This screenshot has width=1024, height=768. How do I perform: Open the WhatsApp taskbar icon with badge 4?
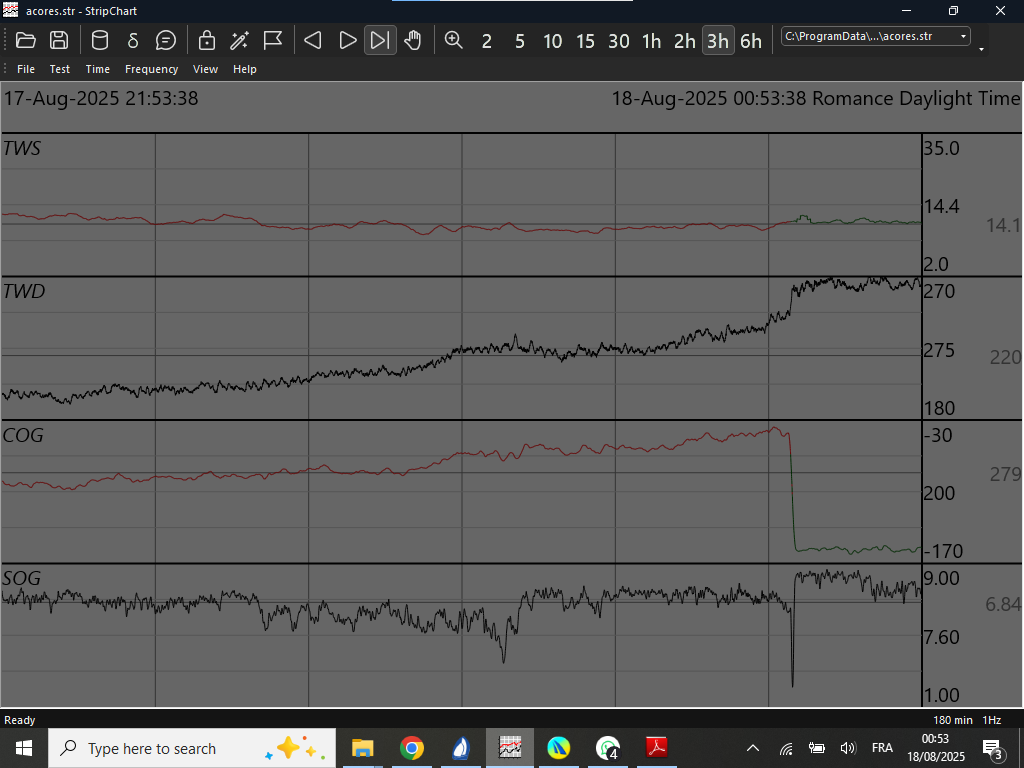(x=608, y=748)
